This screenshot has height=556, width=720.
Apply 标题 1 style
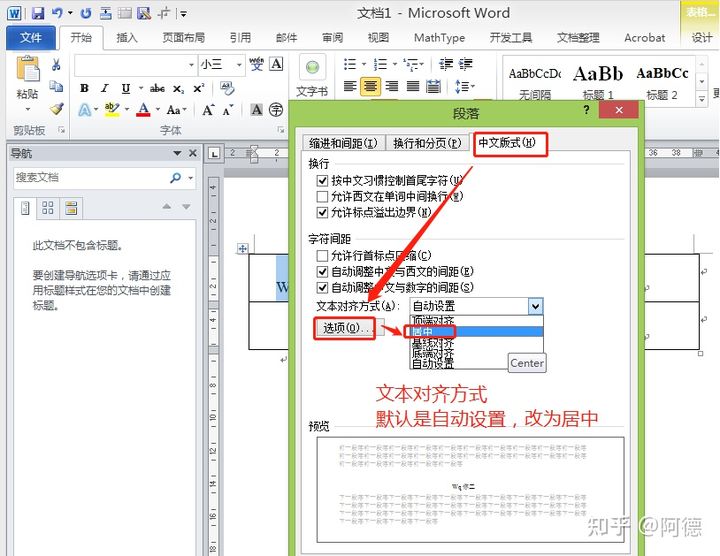click(598, 80)
